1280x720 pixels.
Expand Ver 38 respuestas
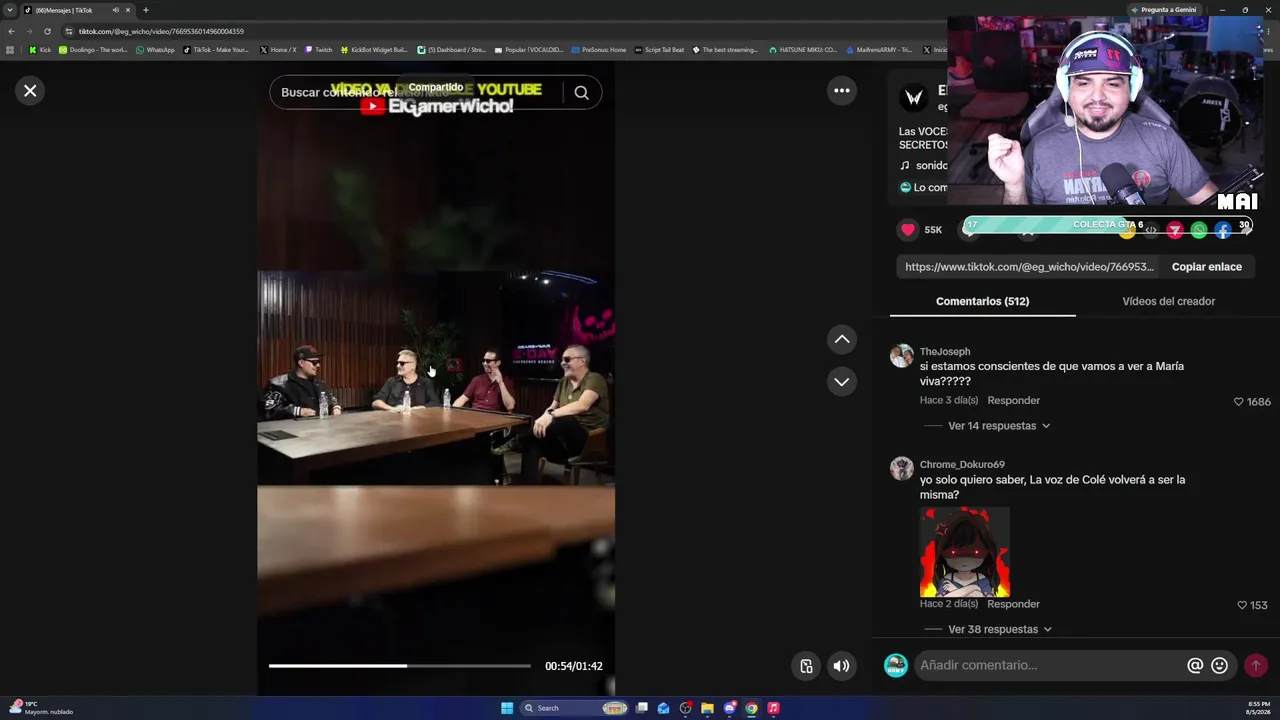click(999, 630)
